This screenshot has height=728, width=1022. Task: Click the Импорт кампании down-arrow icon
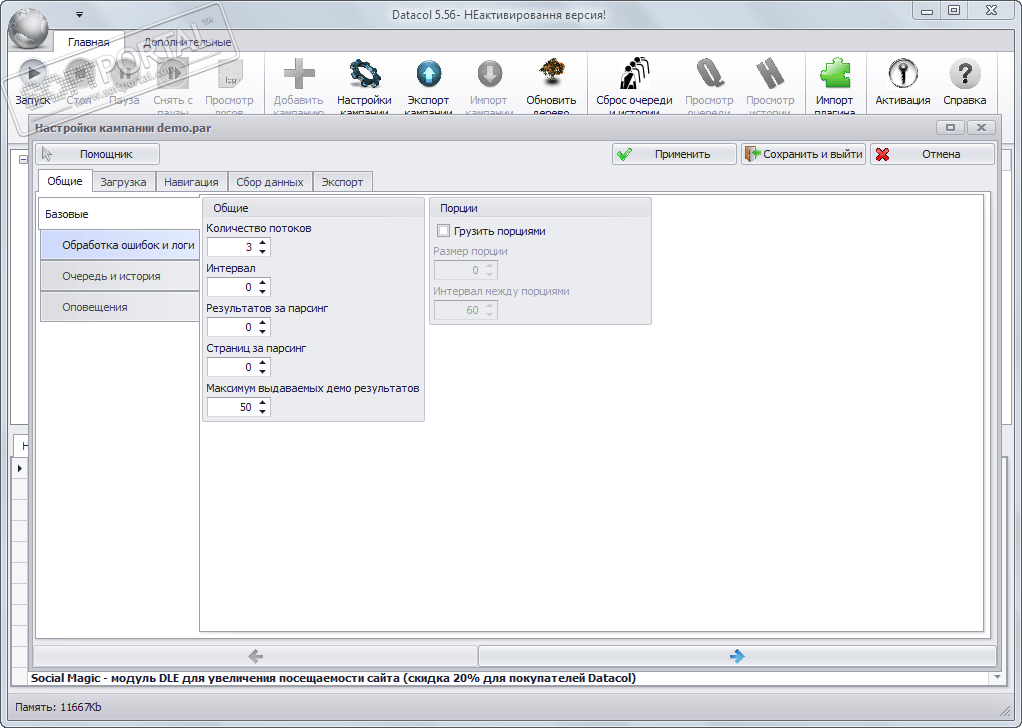point(489,74)
